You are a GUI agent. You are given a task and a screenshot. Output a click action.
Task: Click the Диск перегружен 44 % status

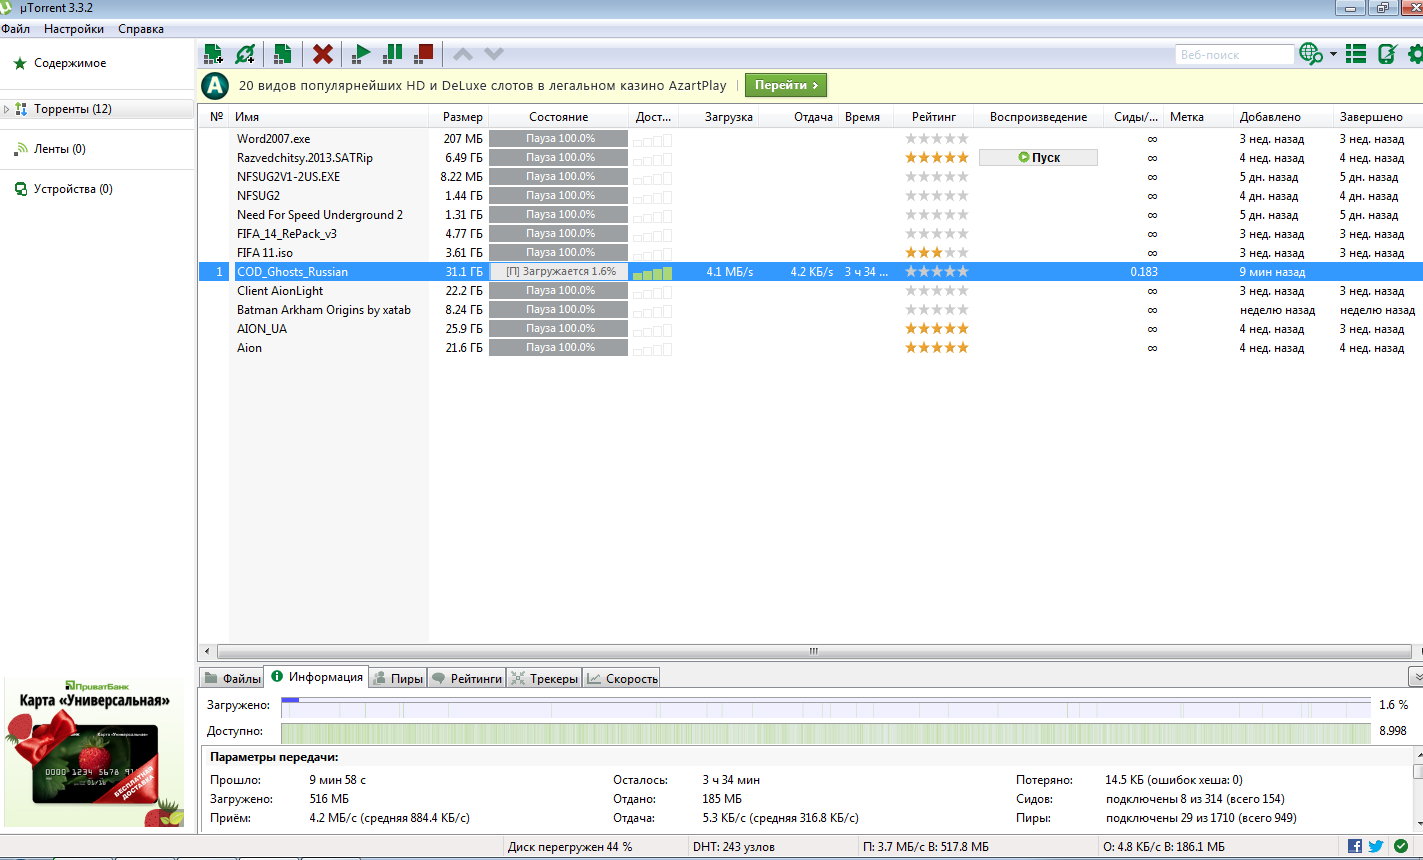[570, 847]
